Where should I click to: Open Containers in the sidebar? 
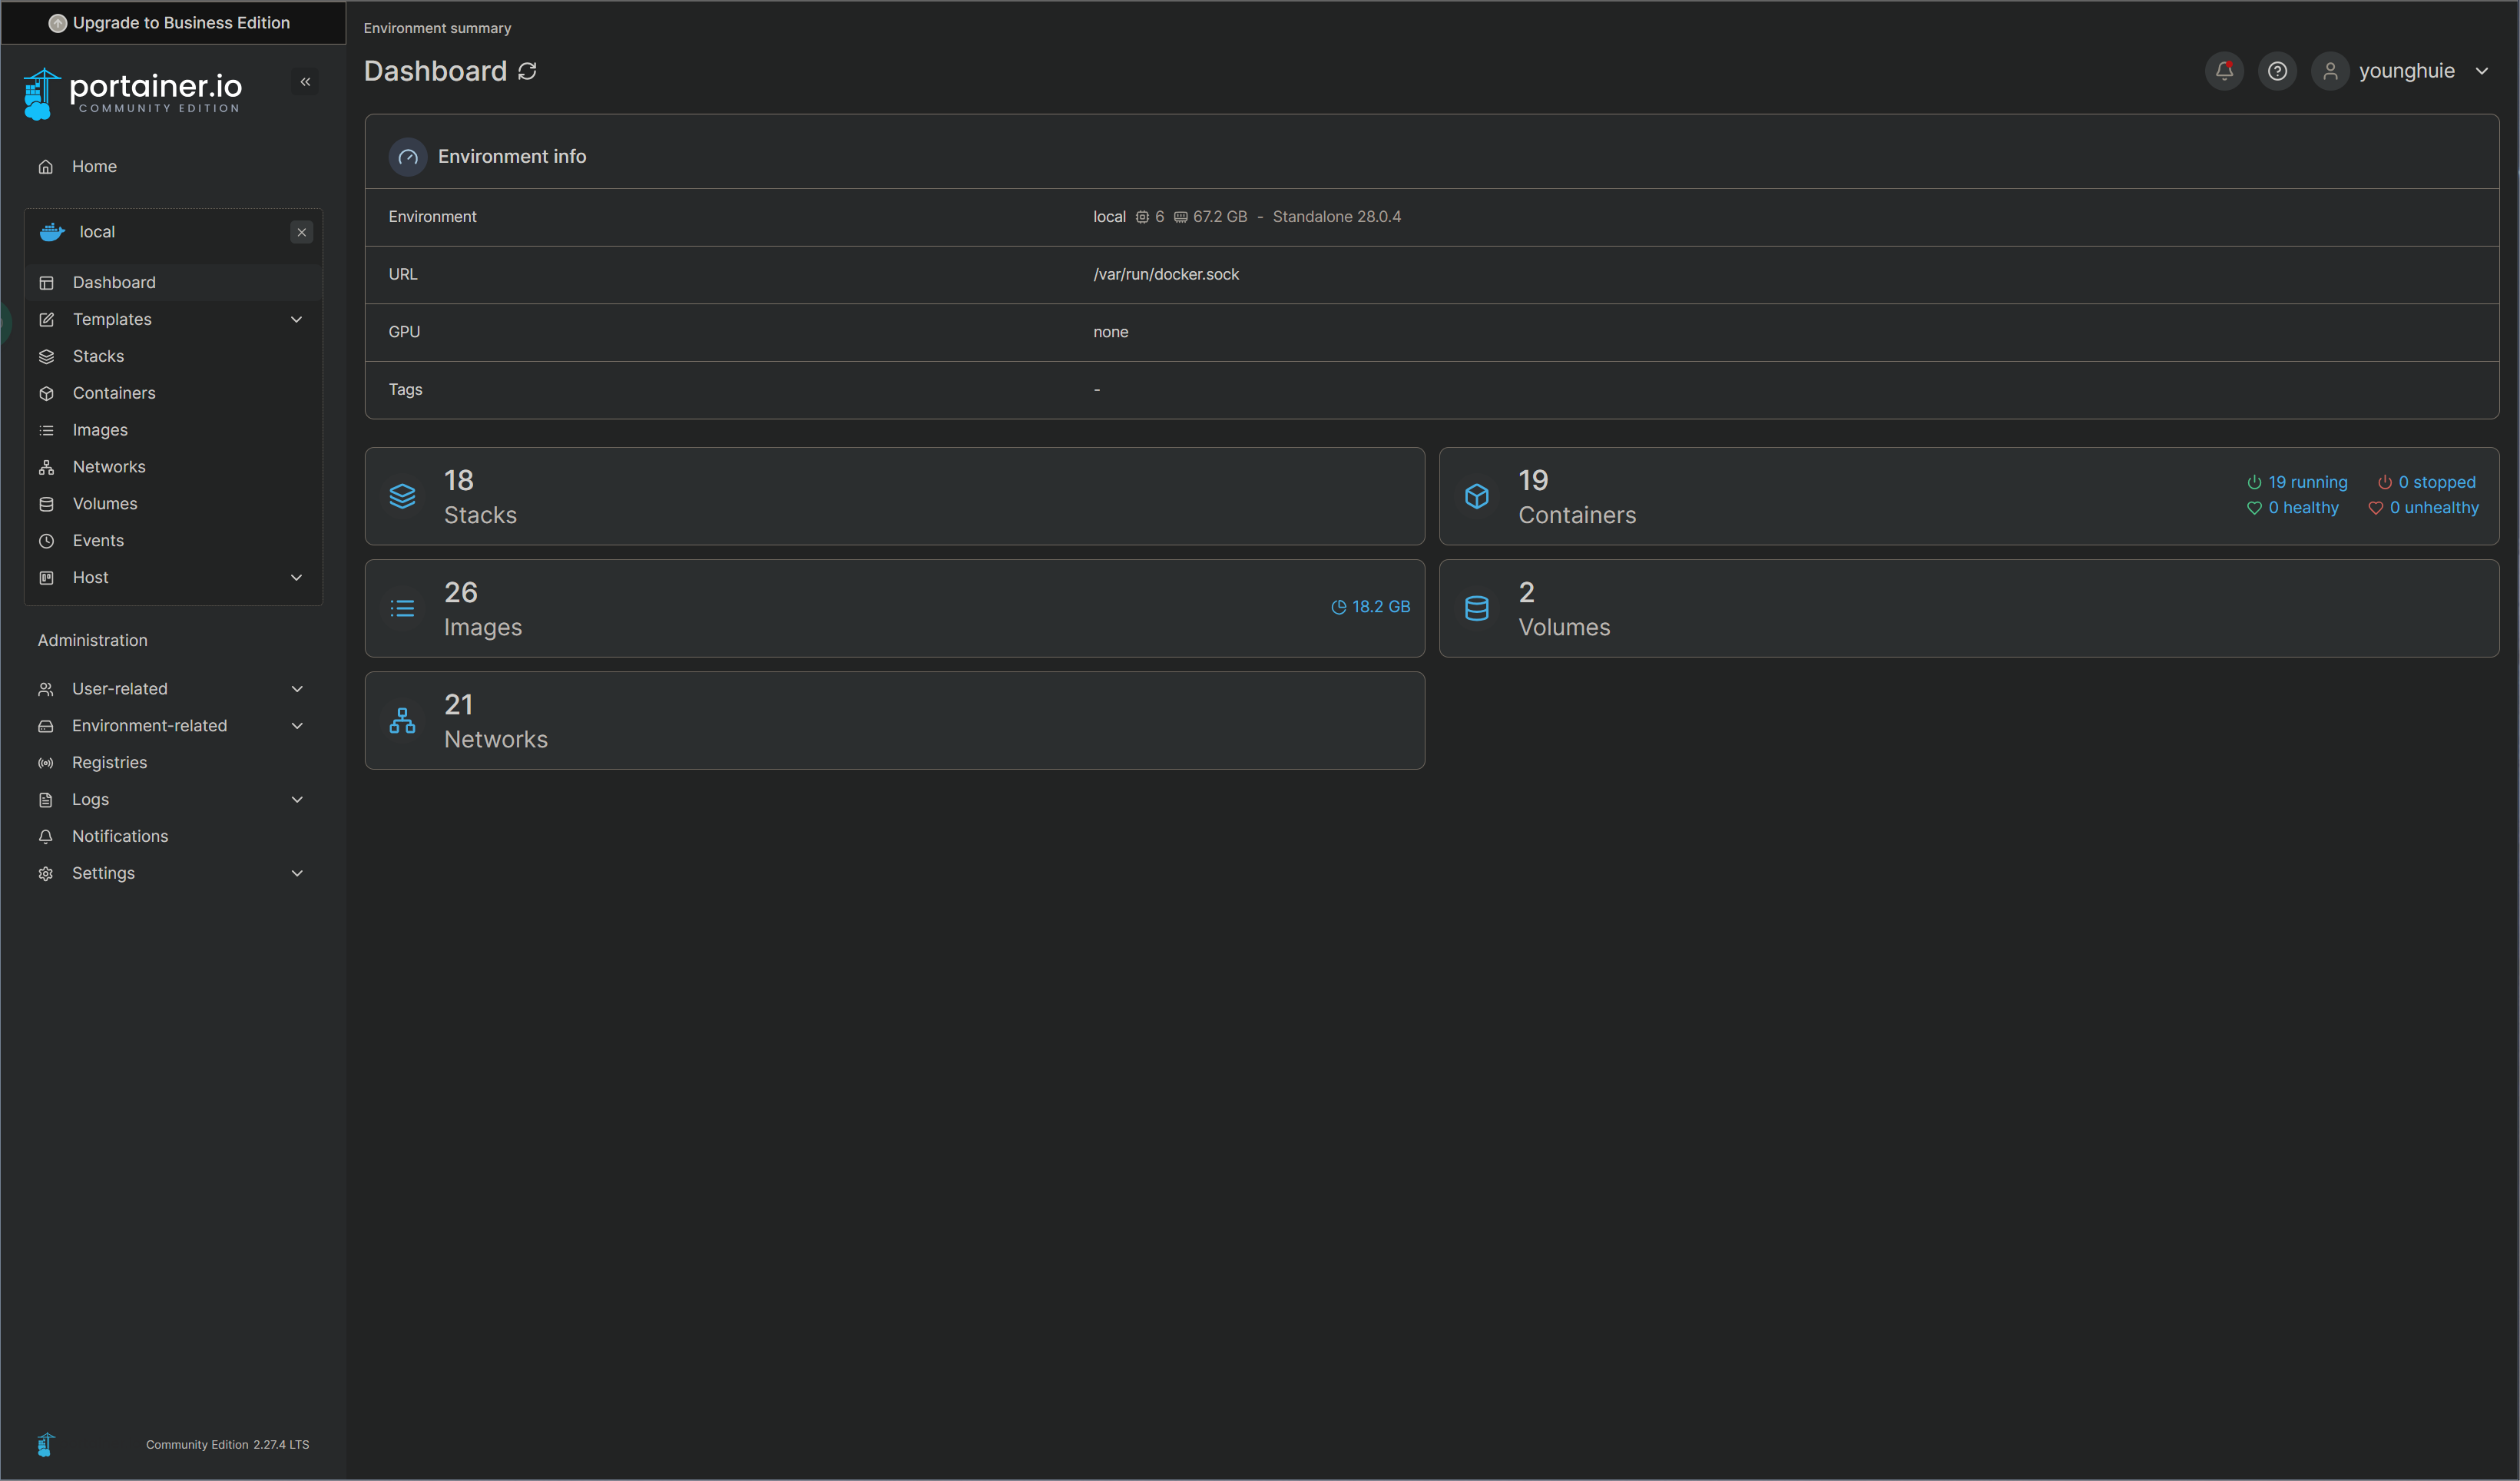[x=113, y=393]
